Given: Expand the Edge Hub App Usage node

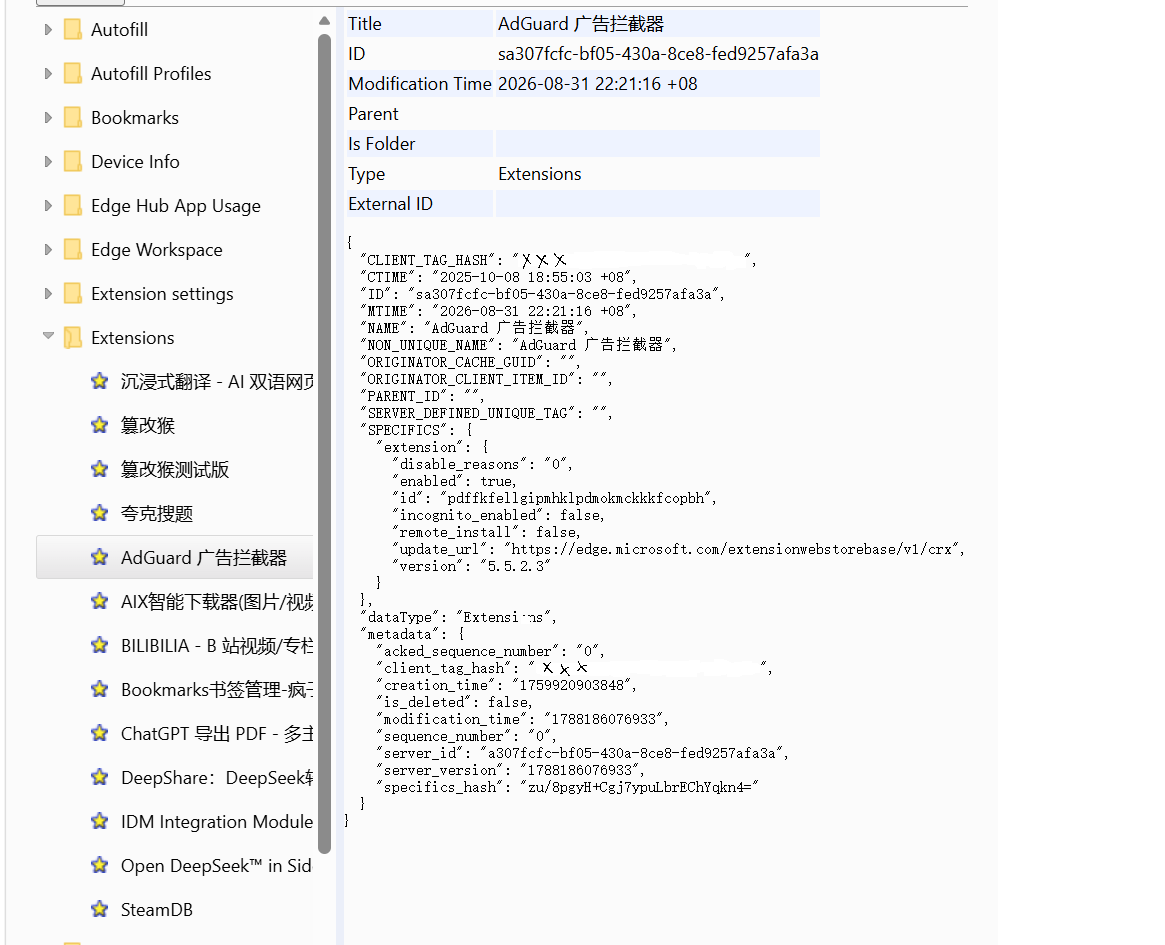Looking at the screenshot, I should (x=48, y=206).
